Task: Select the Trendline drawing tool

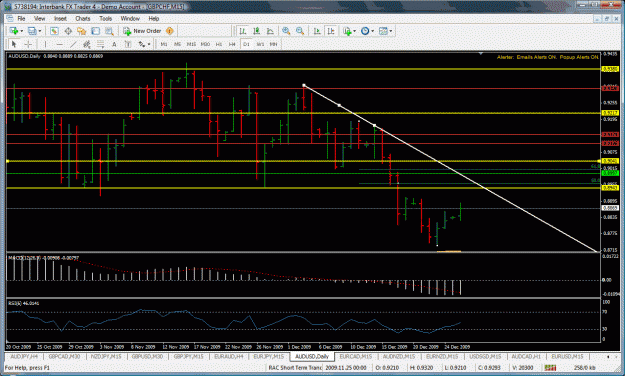Action: tap(73, 44)
